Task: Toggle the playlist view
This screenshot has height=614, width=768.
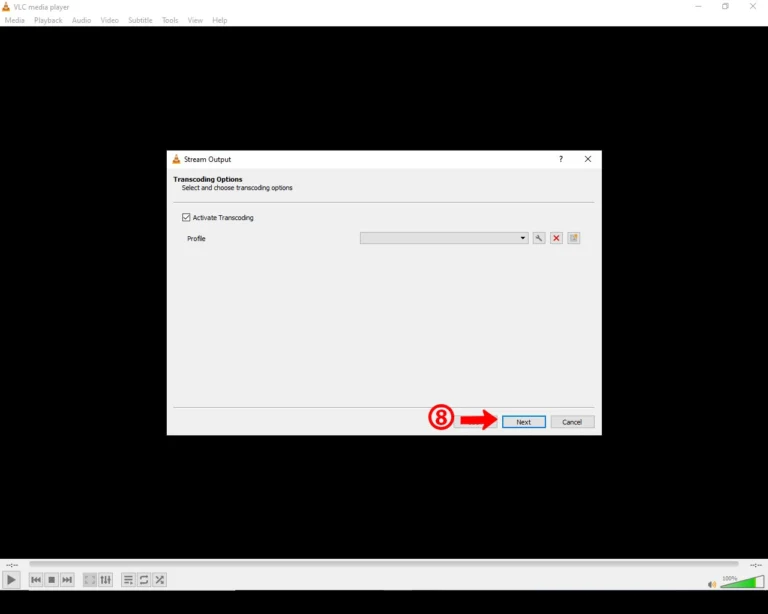Action: [x=128, y=580]
